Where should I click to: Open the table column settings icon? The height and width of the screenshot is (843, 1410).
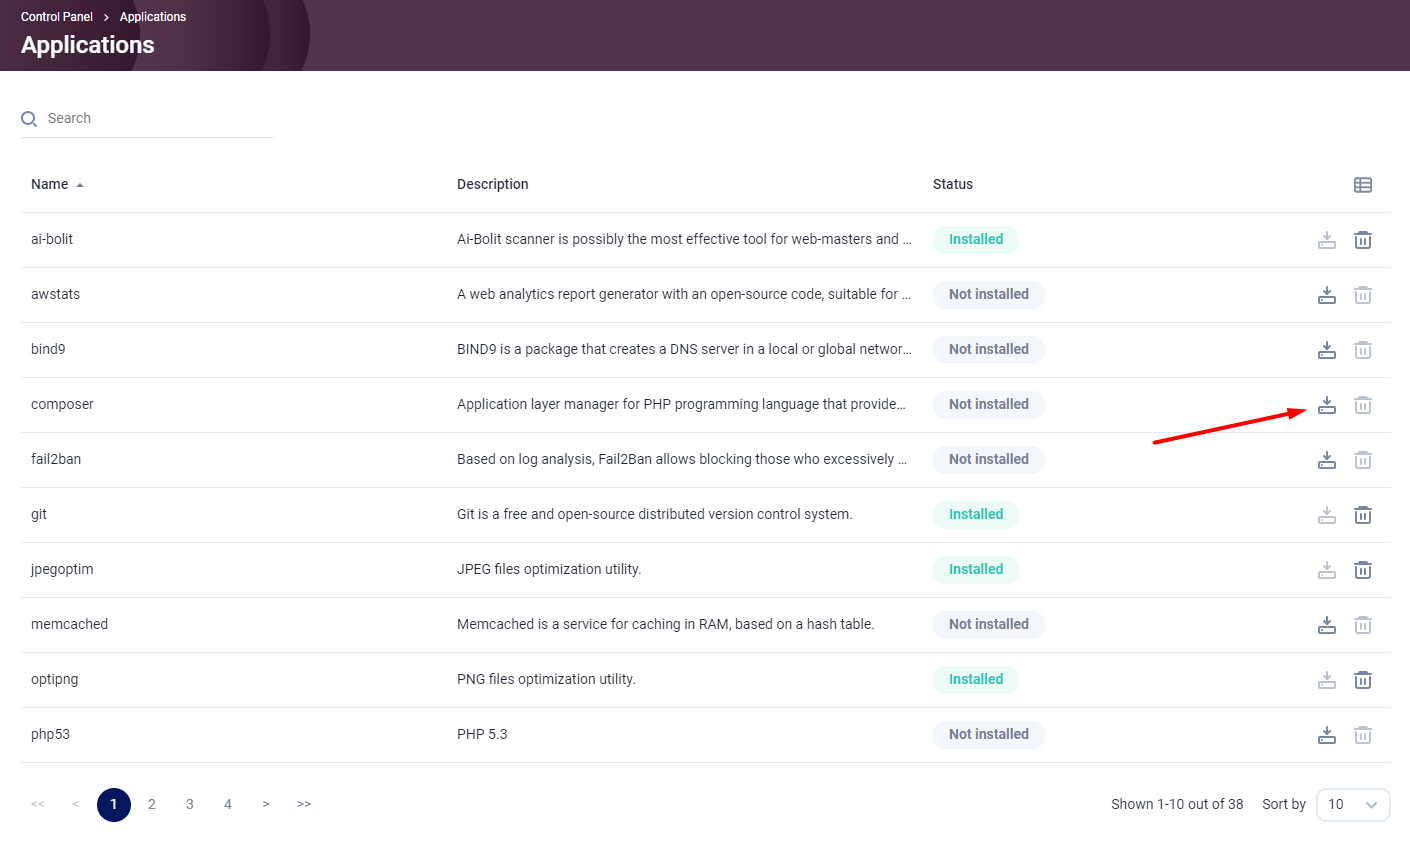tap(1363, 185)
